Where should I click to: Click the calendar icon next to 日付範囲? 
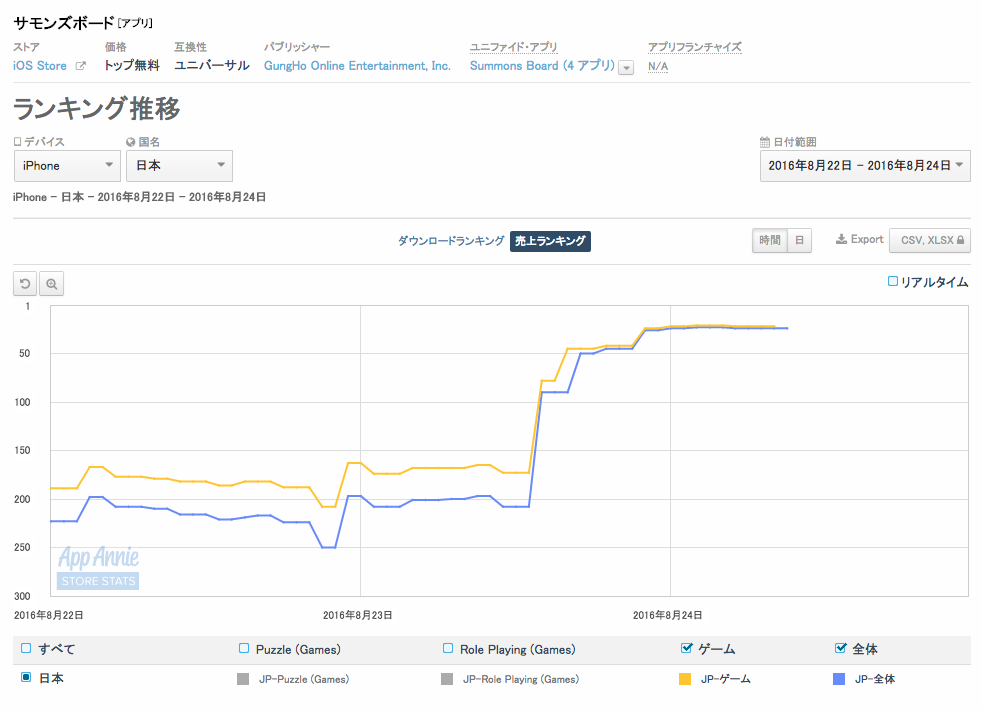762,143
